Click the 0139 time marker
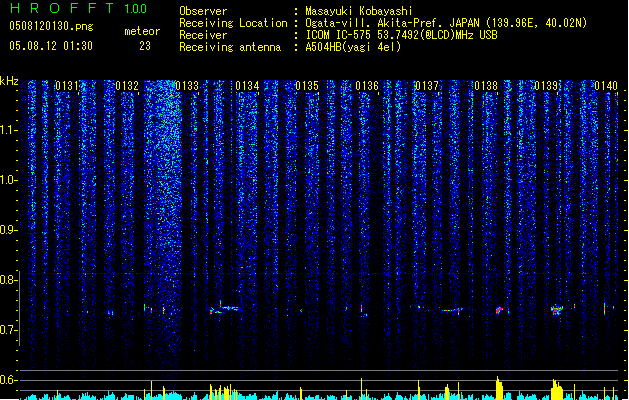The height and width of the screenshot is (400, 629). [x=546, y=86]
